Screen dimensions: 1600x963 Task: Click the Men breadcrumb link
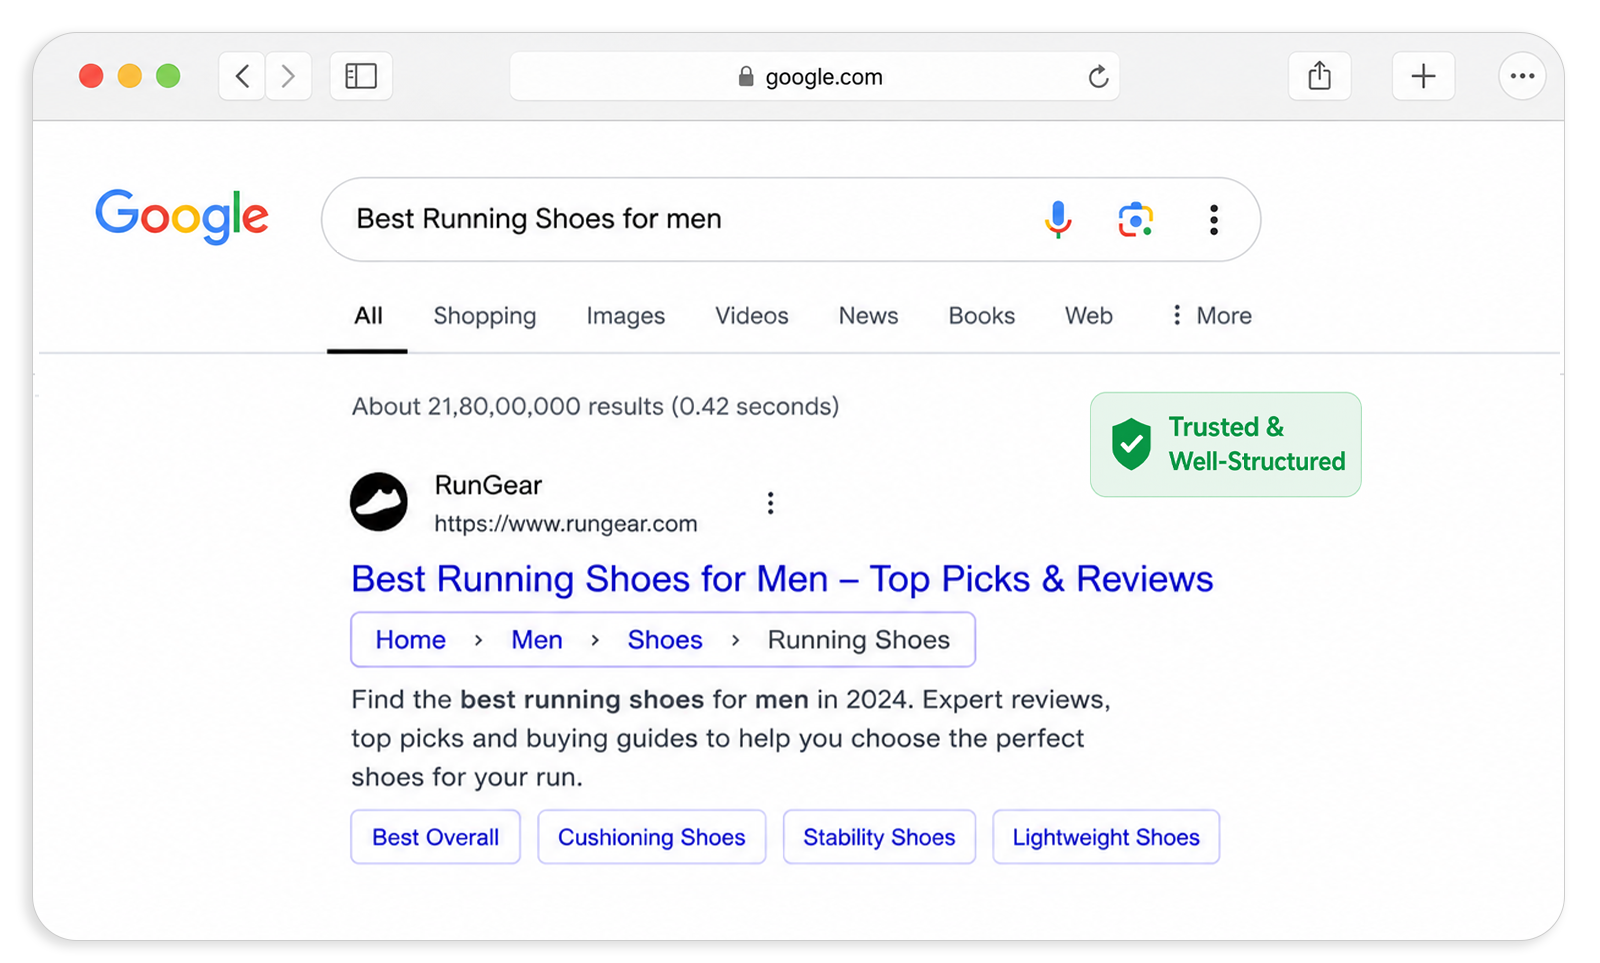pos(537,640)
